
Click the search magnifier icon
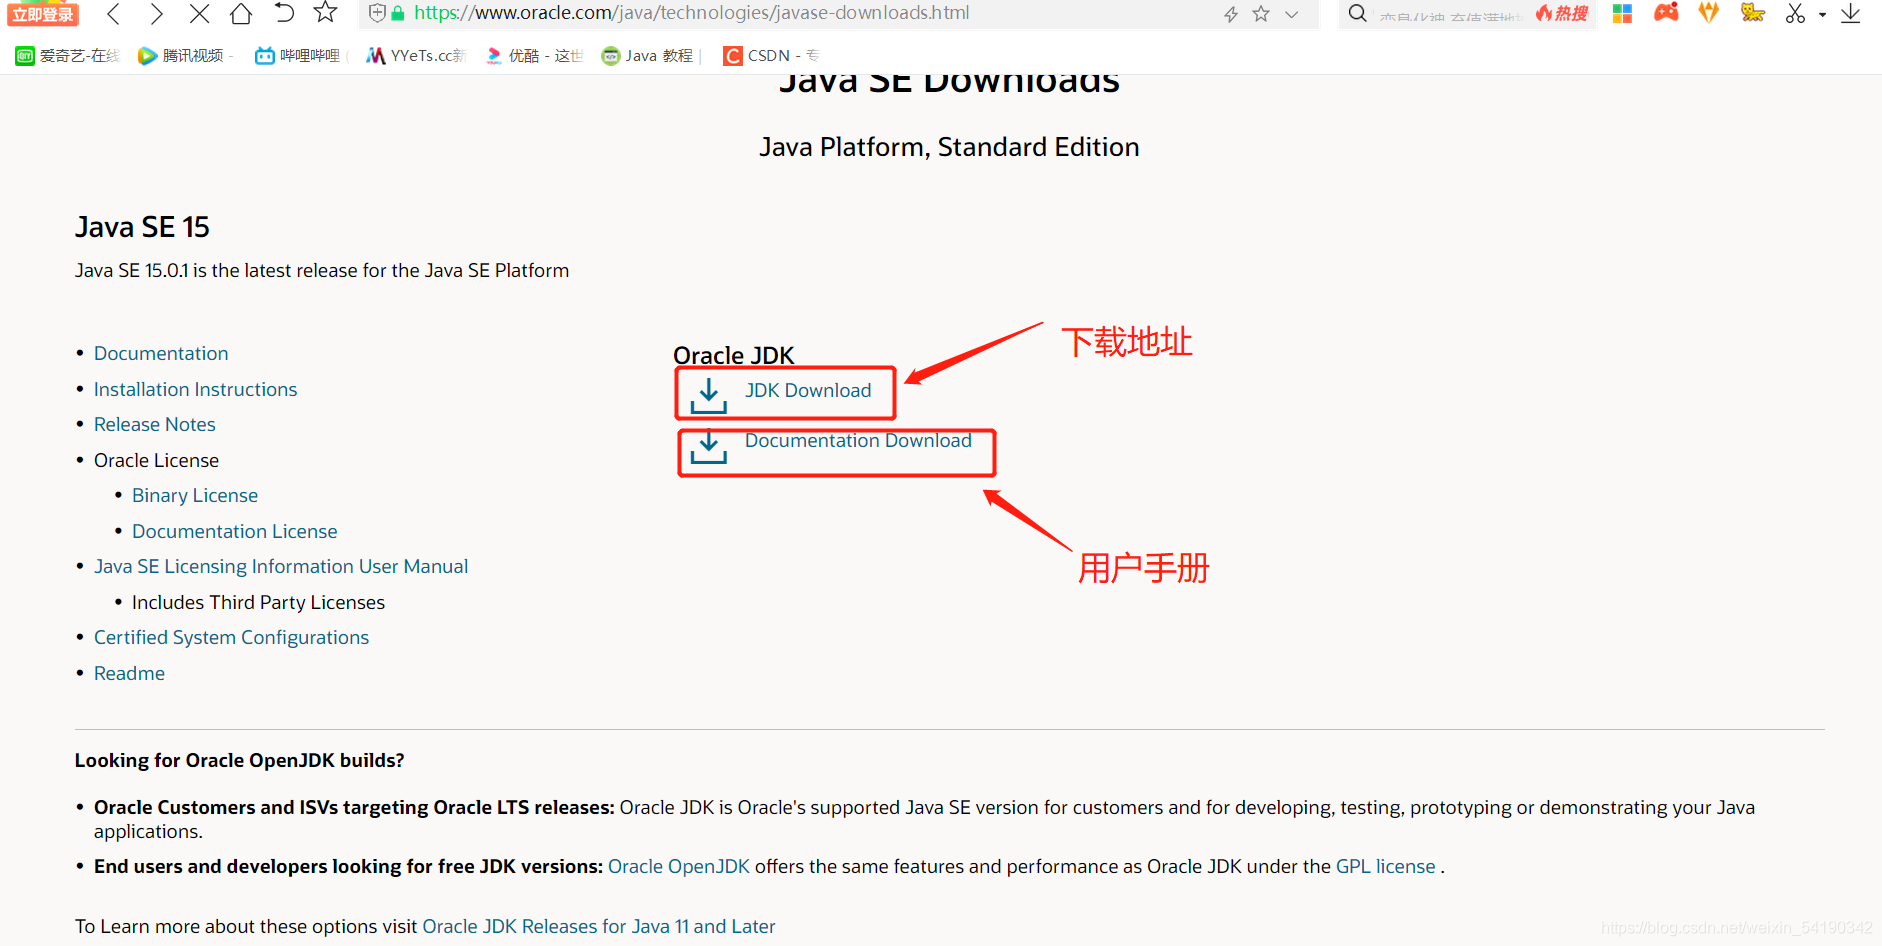(x=1357, y=13)
